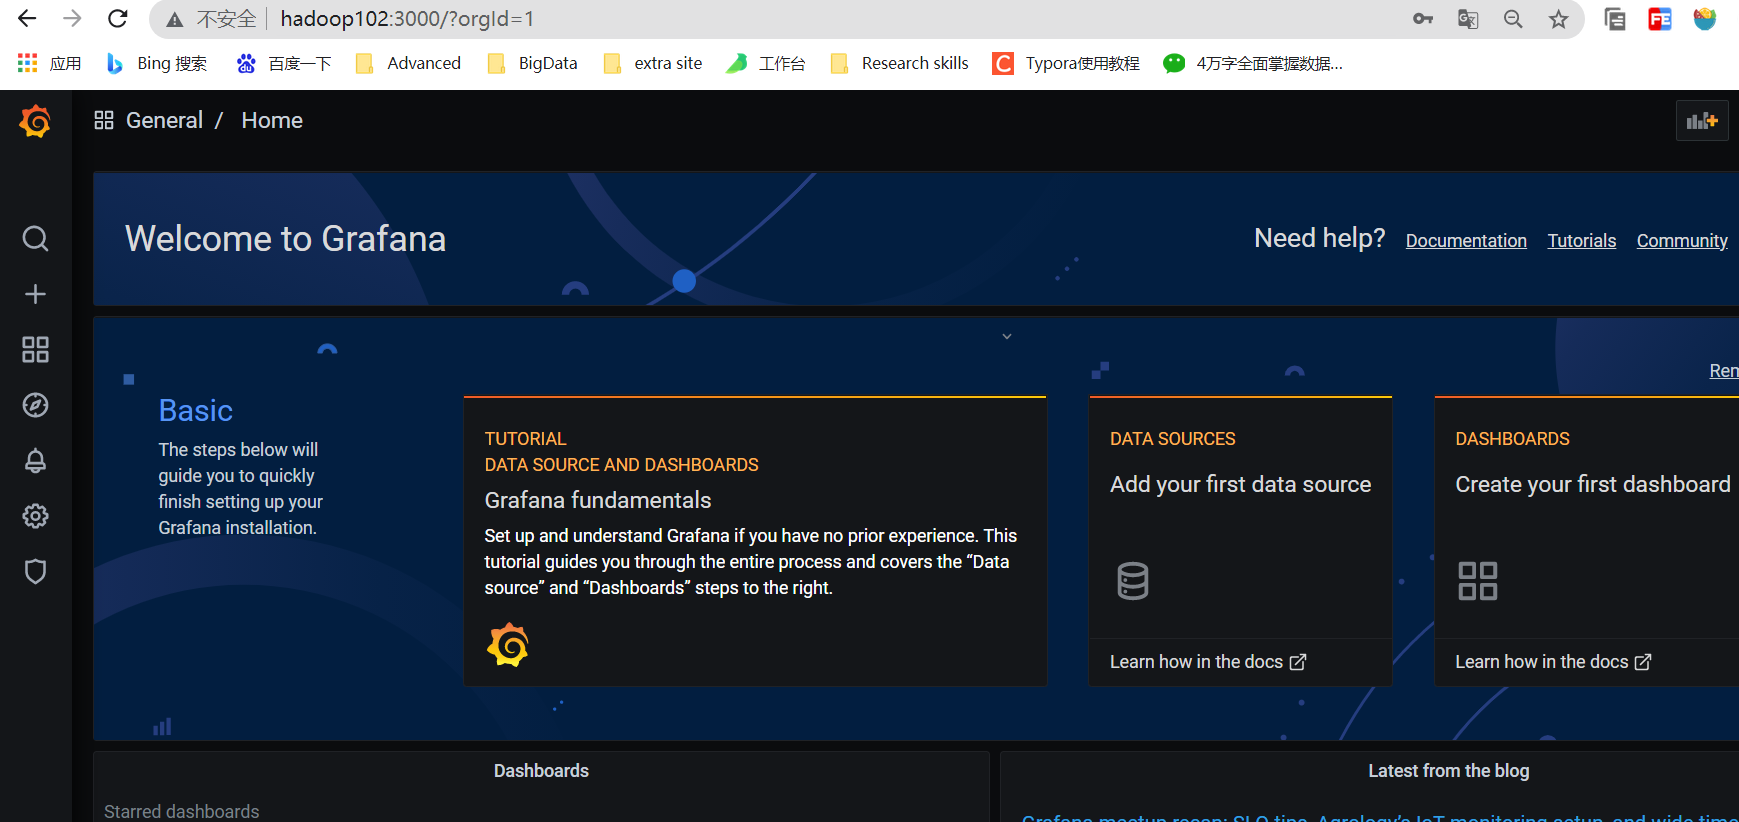The width and height of the screenshot is (1739, 822).
Task: Open the Advanced bookmarks folder
Action: click(x=408, y=63)
